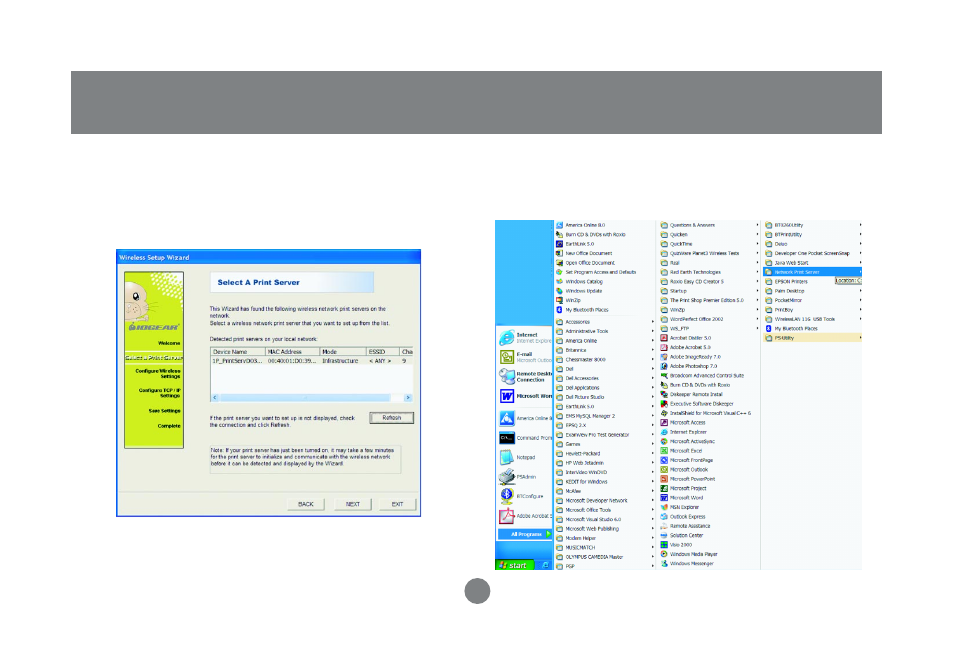Expand the QuickTime submenu arrow

(x=757, y=244)
